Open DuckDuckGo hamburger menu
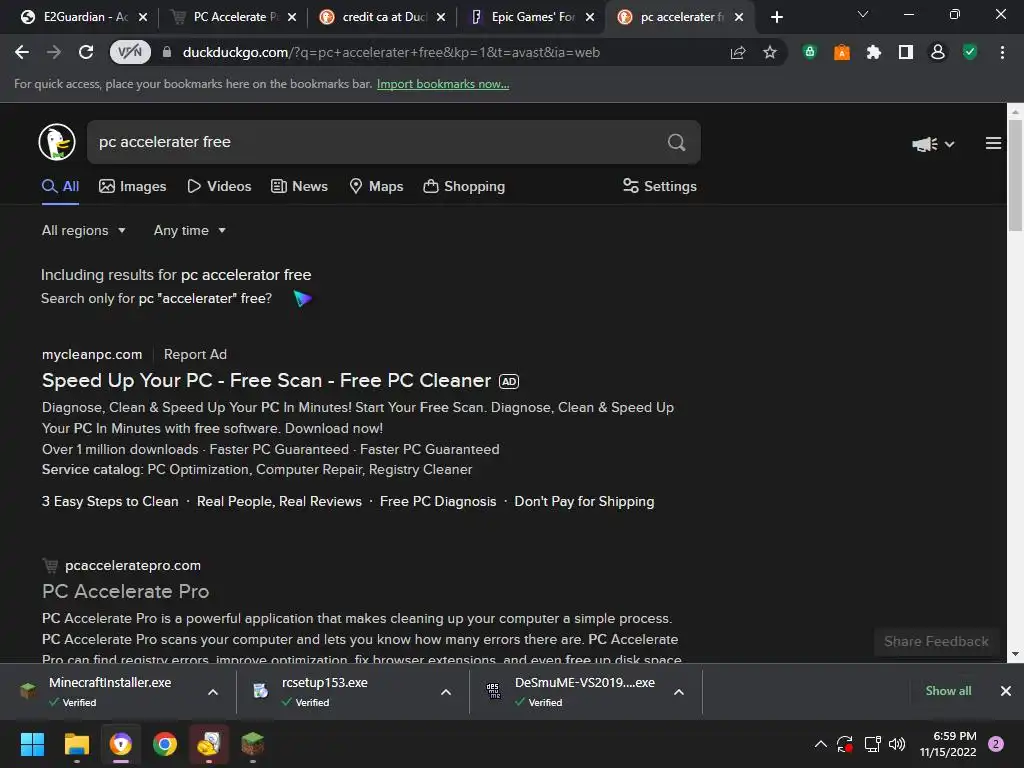 [x=993, y=143]
